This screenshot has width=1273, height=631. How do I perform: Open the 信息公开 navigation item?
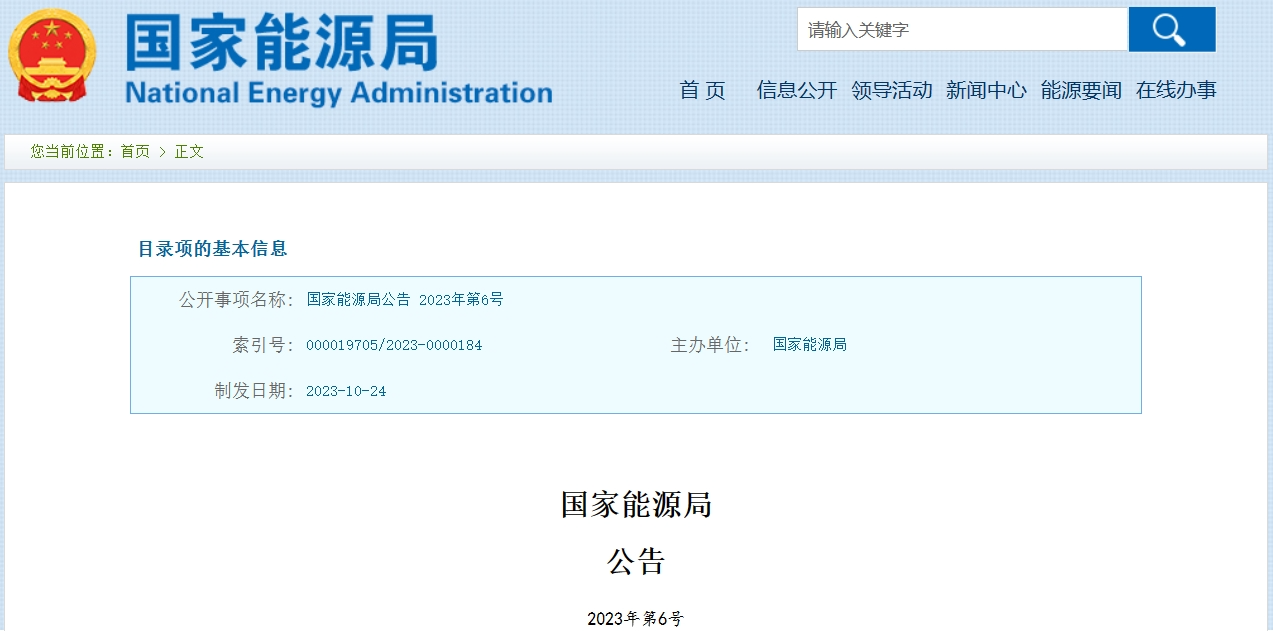point(797,90)
